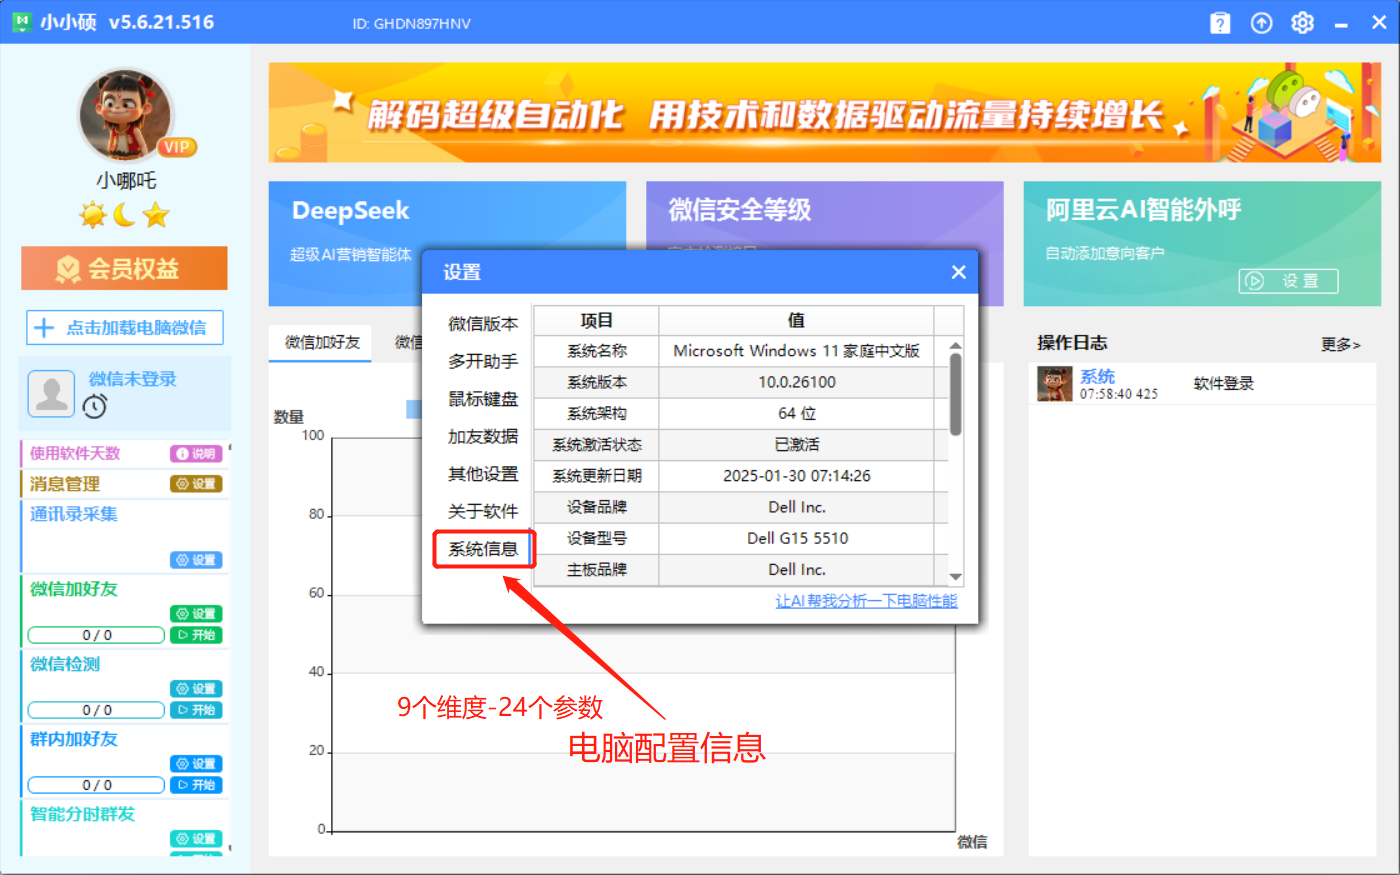Click 更多> link in 操作日志
Viewport: 1400px width, 875px height.
1340,345
